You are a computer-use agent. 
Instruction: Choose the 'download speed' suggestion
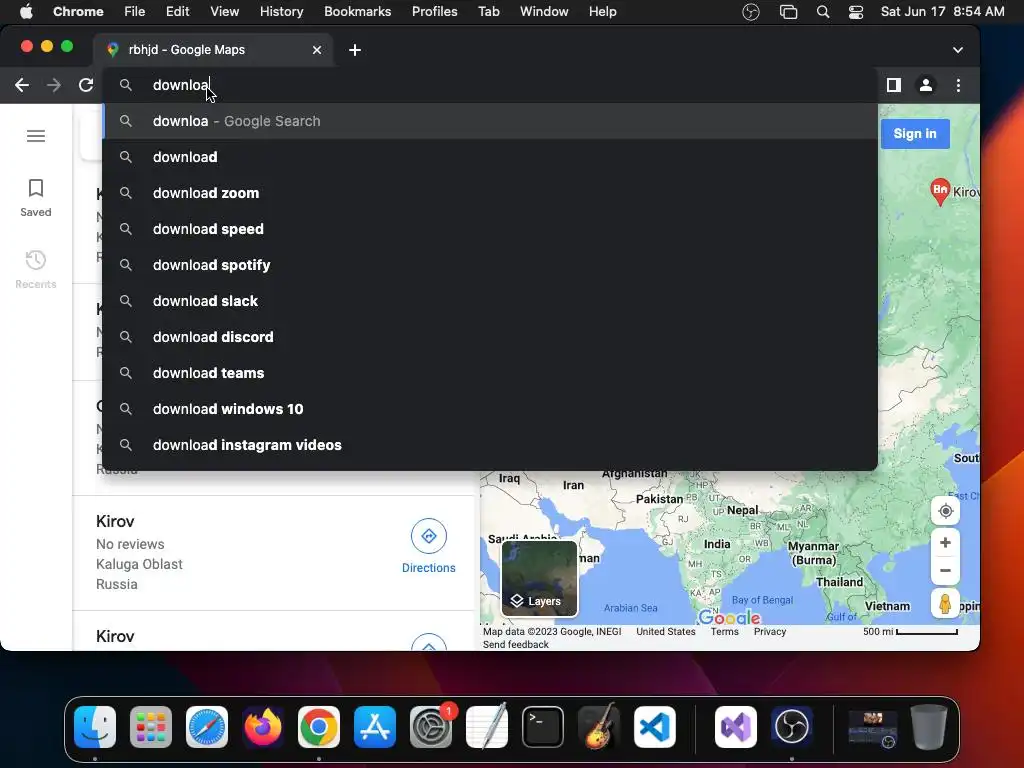pyautogui.click(x=490, y=229)
